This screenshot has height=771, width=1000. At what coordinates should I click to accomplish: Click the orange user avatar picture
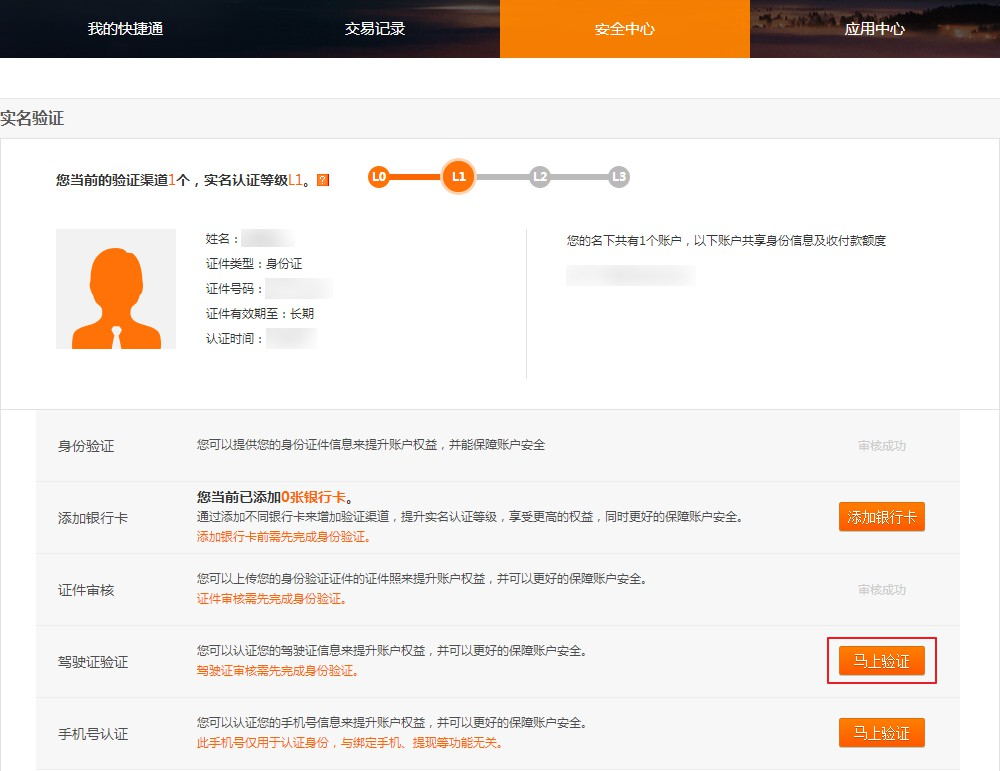(116, 289)
